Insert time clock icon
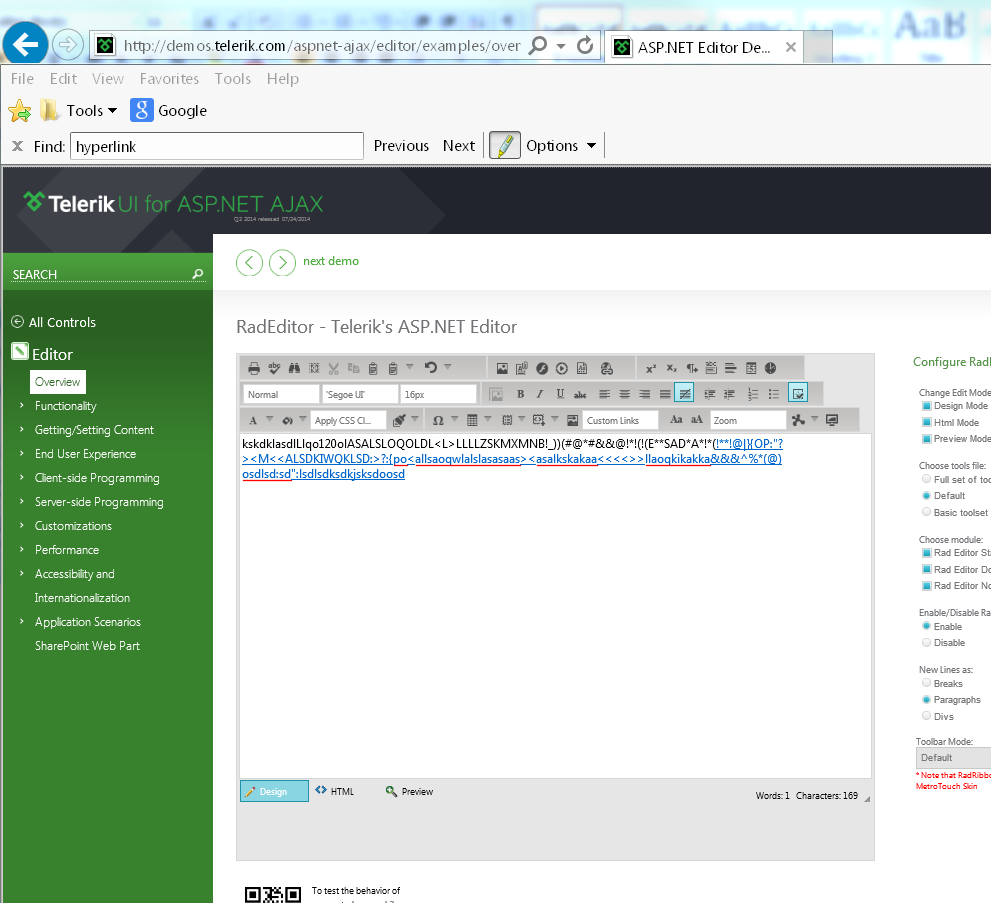991x903 pixels. click(x=770, y=368)
